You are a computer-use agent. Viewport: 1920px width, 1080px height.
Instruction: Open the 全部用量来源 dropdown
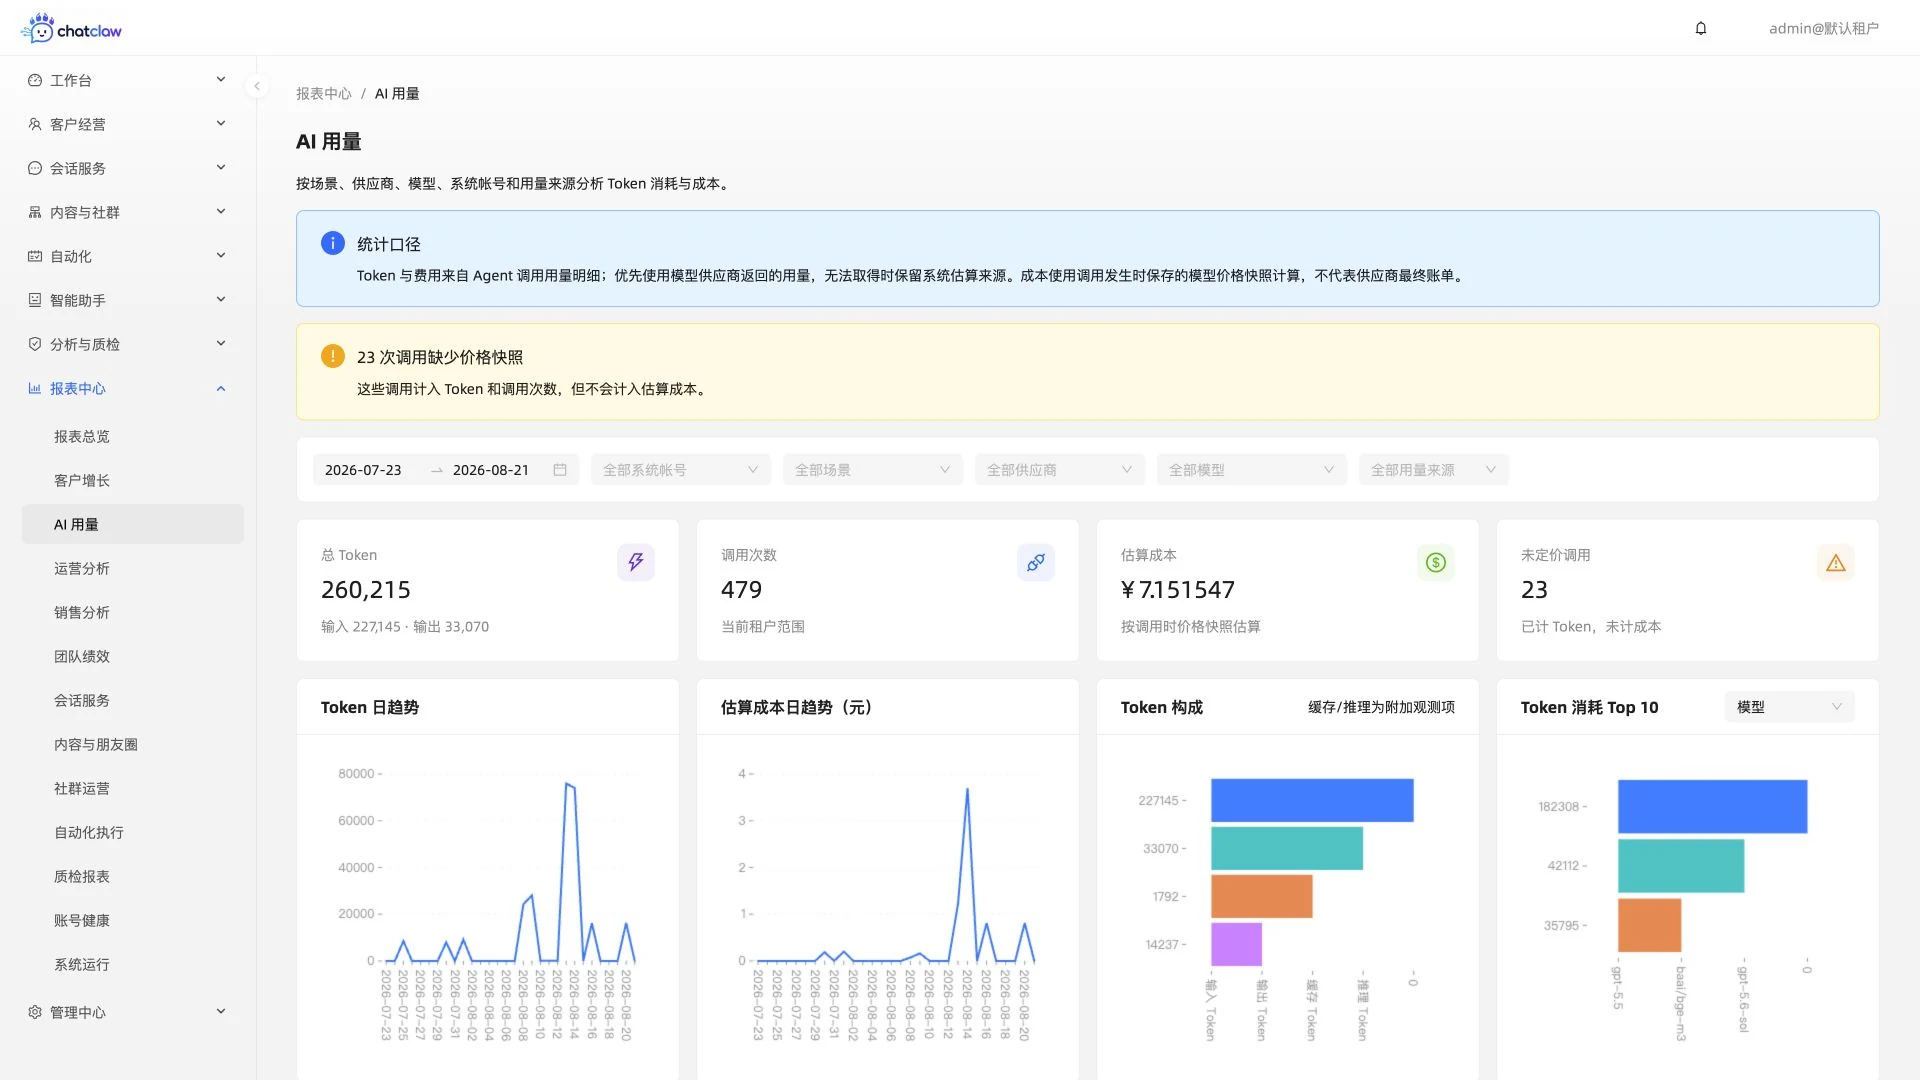(1434, 470)
